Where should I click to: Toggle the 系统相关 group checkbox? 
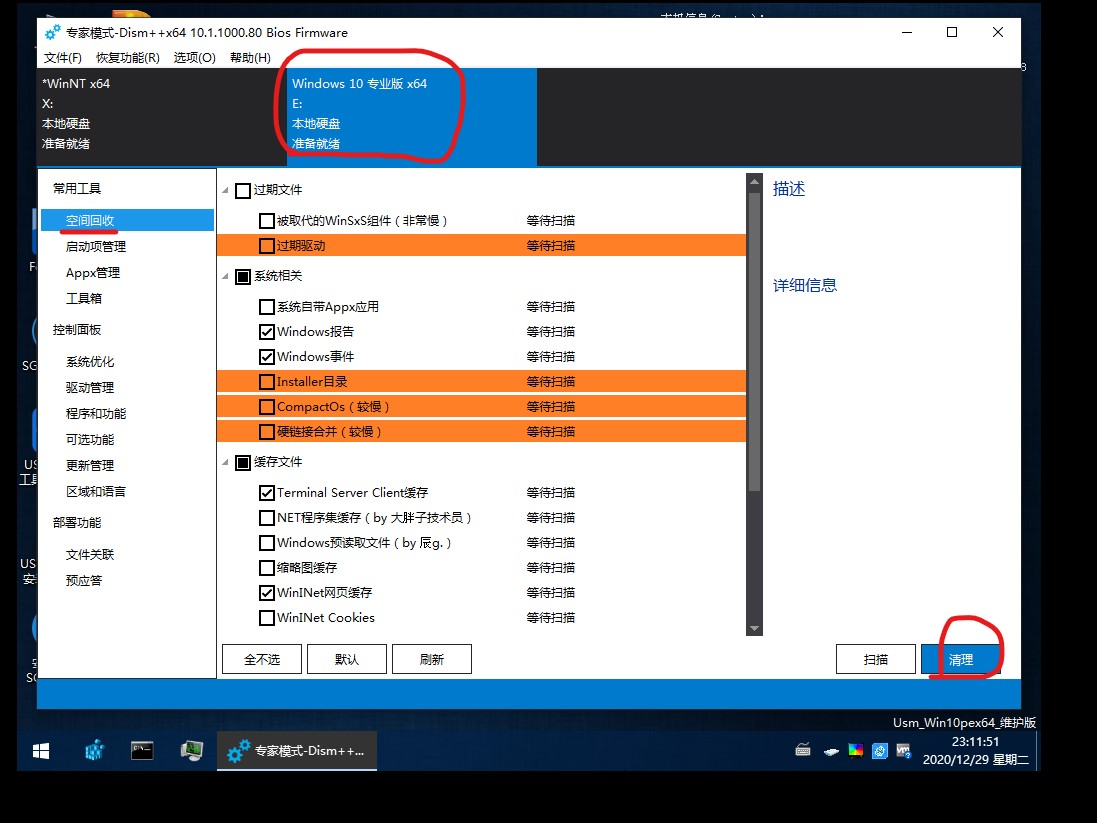(243, 276)
